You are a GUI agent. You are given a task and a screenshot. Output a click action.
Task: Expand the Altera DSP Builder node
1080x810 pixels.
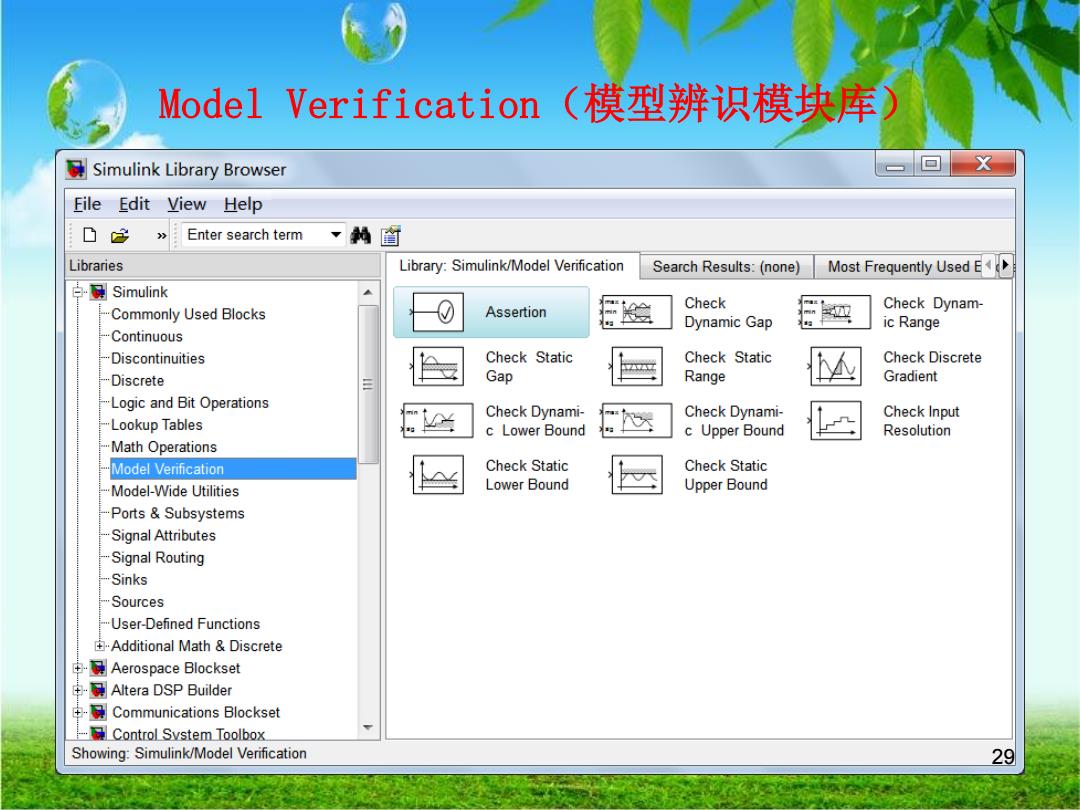[78, 690]
